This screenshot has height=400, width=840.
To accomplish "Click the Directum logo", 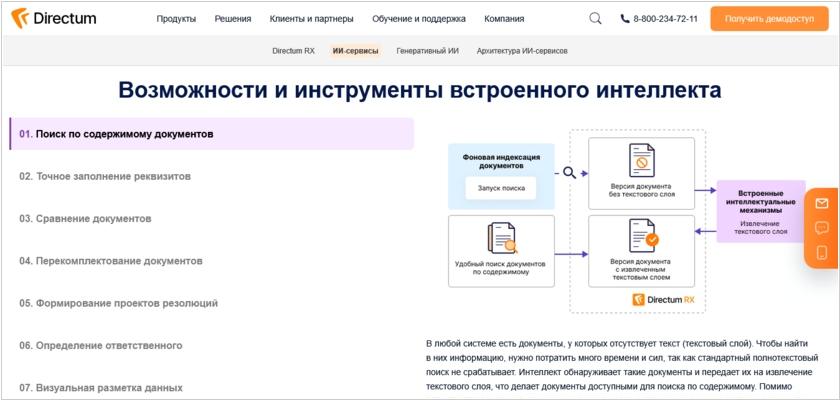I will point(54,18).
